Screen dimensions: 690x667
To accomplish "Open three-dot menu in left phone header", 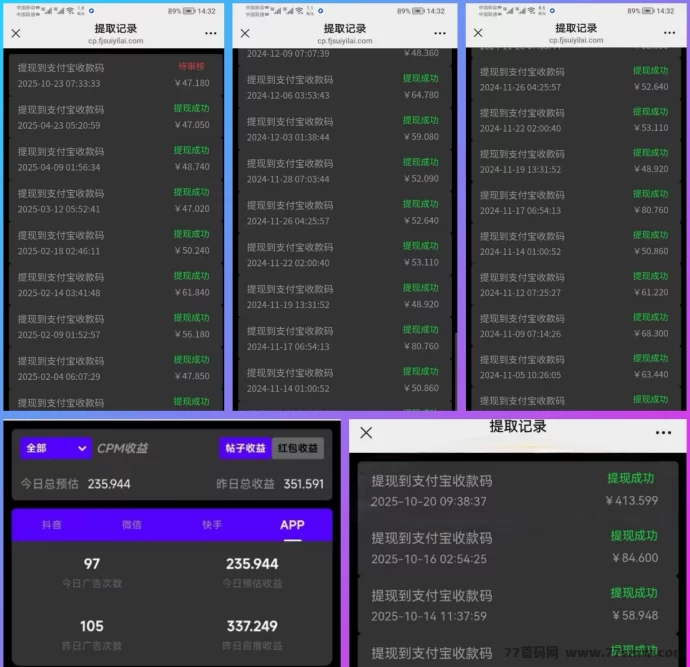I will coord(211,33).
